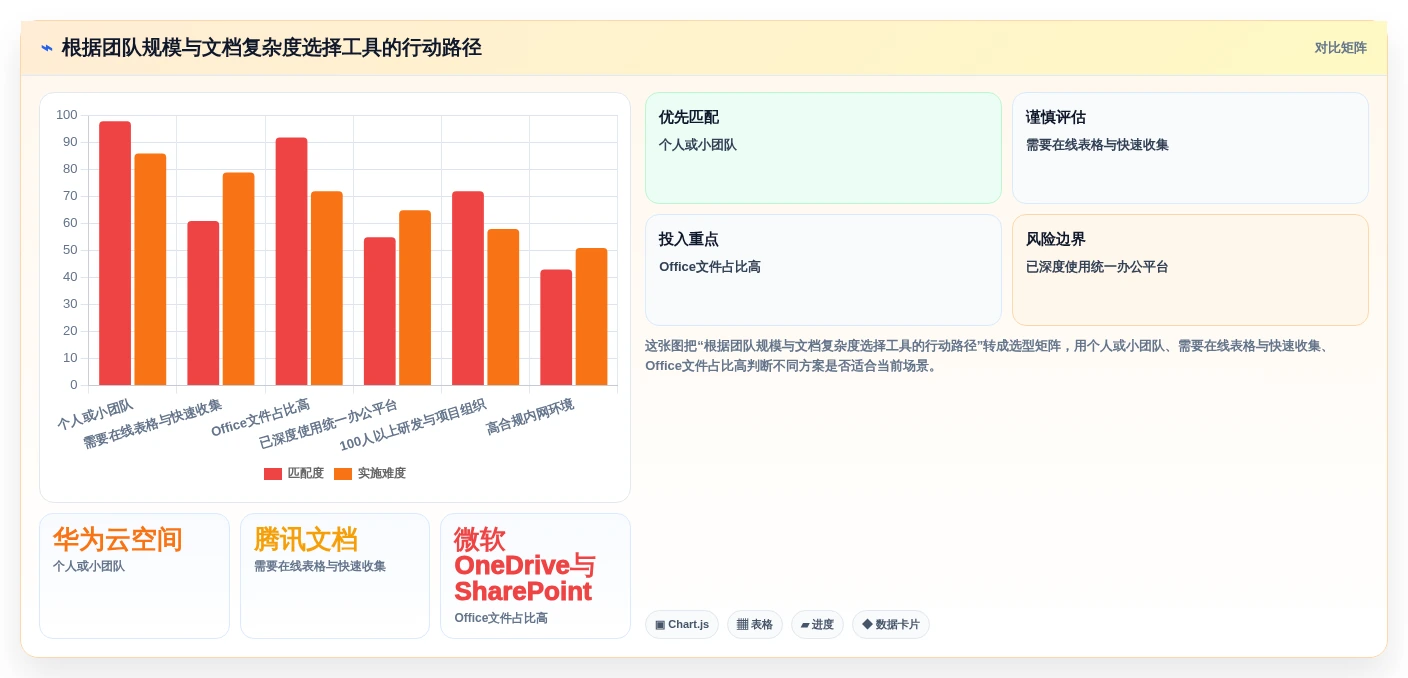Open the 谨慎评估 card
This screenshot has height=678, width=1408.
point(1190,148)
